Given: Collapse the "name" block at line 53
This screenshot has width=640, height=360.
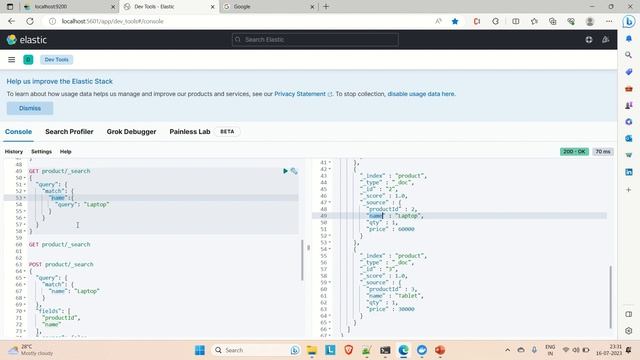Looking at the screenshot, I should [x=24, y=198].
